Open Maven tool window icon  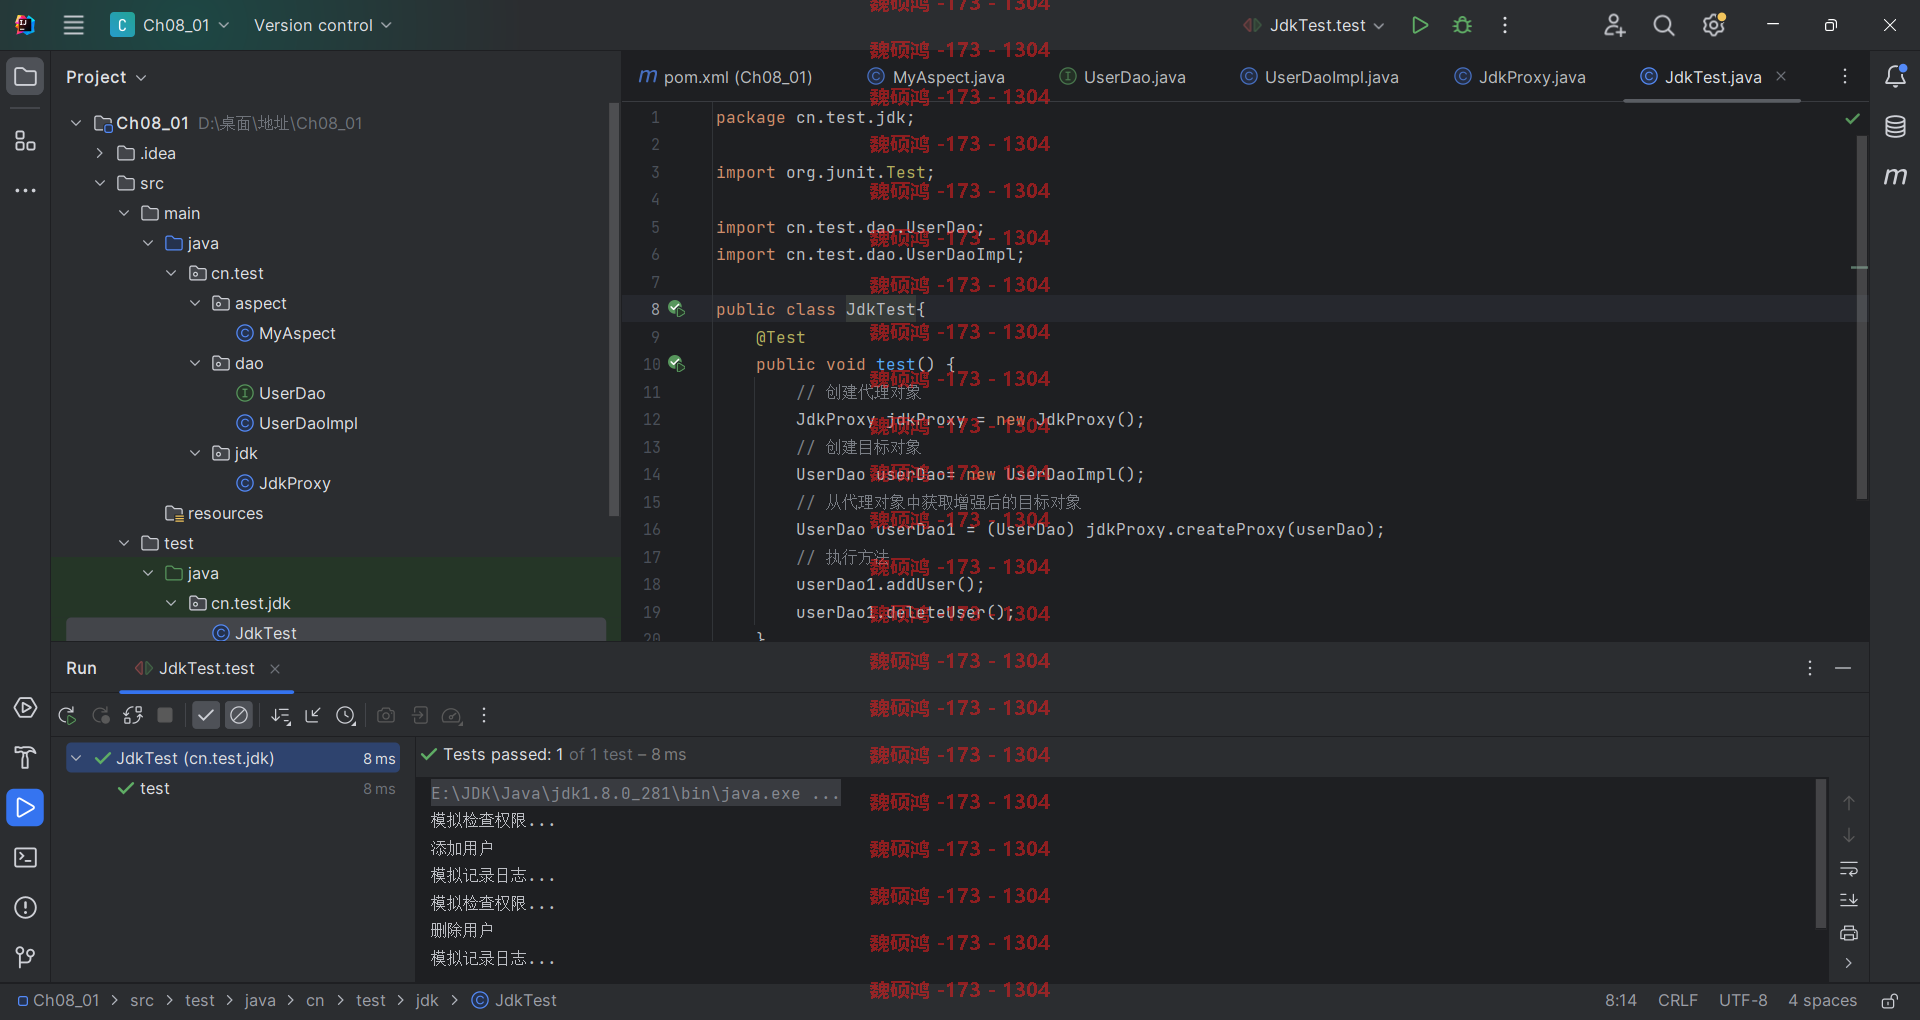point(1895,177)
